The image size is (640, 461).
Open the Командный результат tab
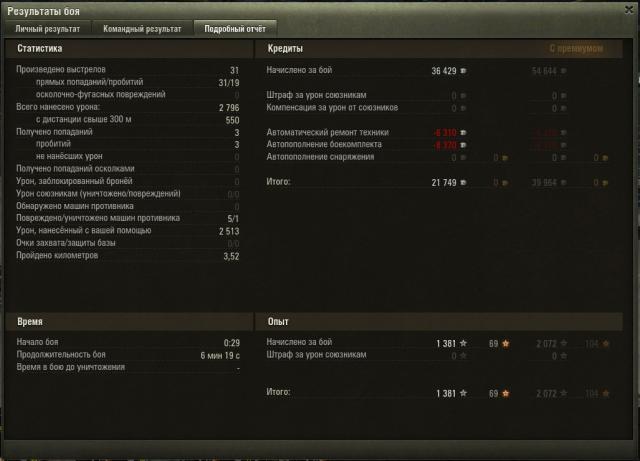(142, 29)
